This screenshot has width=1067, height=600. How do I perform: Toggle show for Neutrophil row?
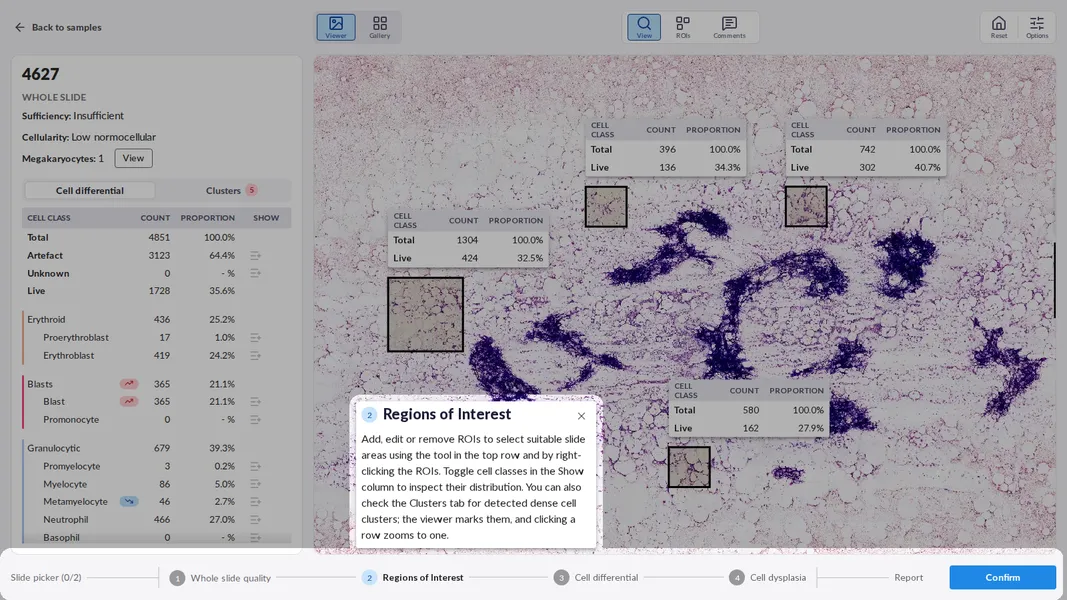pos(255,520)
